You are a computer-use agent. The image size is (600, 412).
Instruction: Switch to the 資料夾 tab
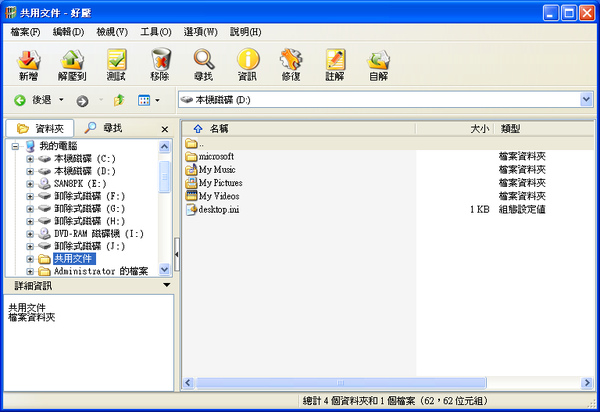(40, 129)
